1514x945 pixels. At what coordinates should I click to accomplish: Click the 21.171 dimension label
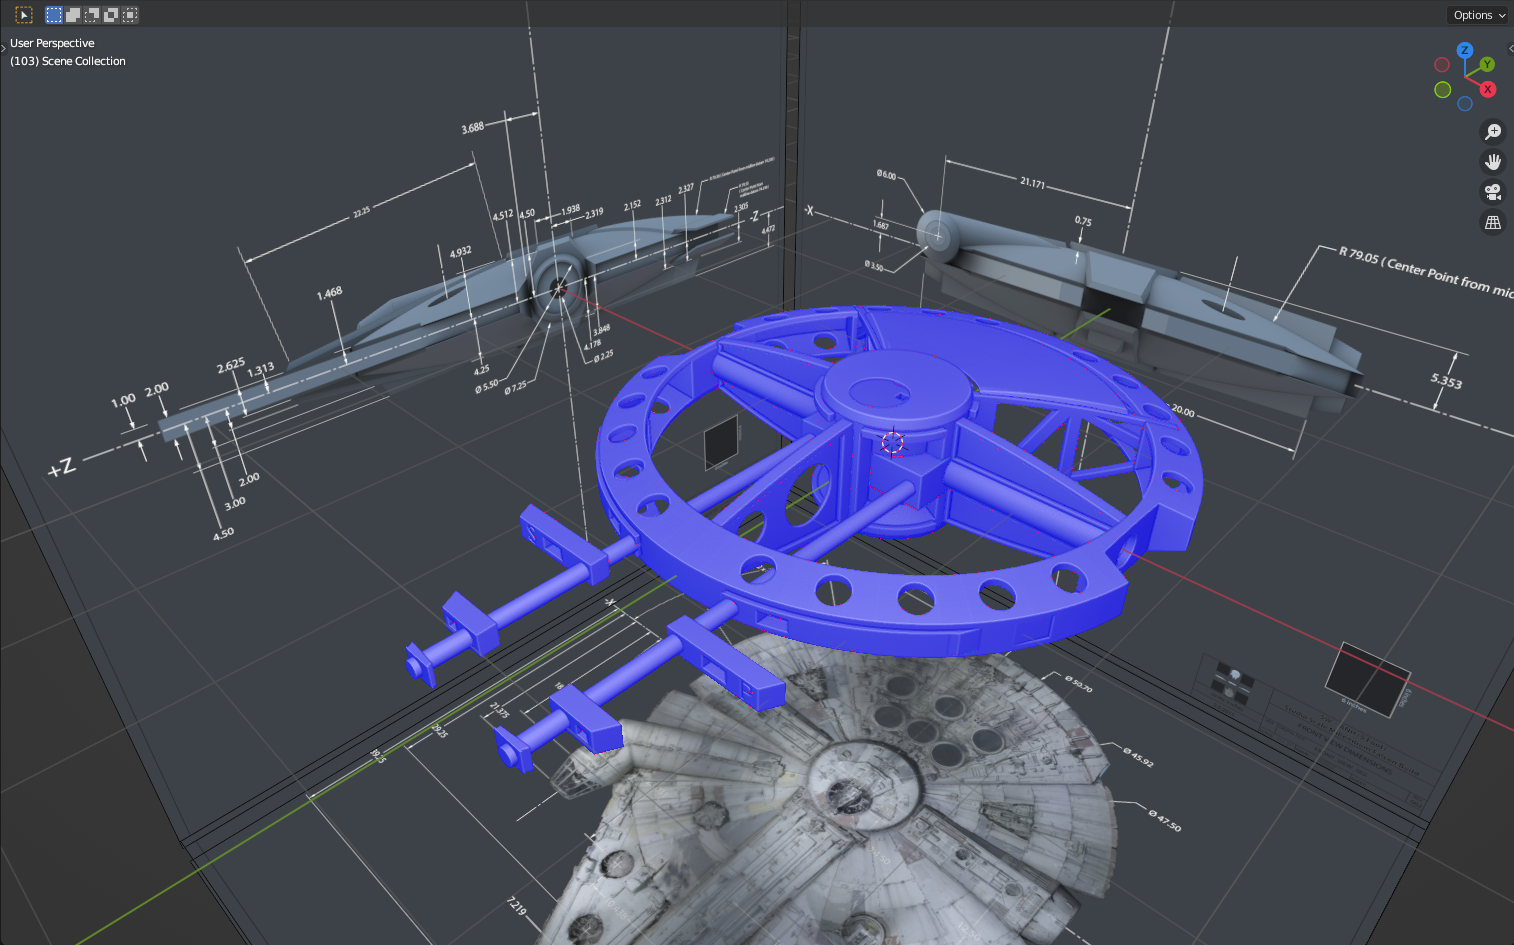[x=1032, y=183]
